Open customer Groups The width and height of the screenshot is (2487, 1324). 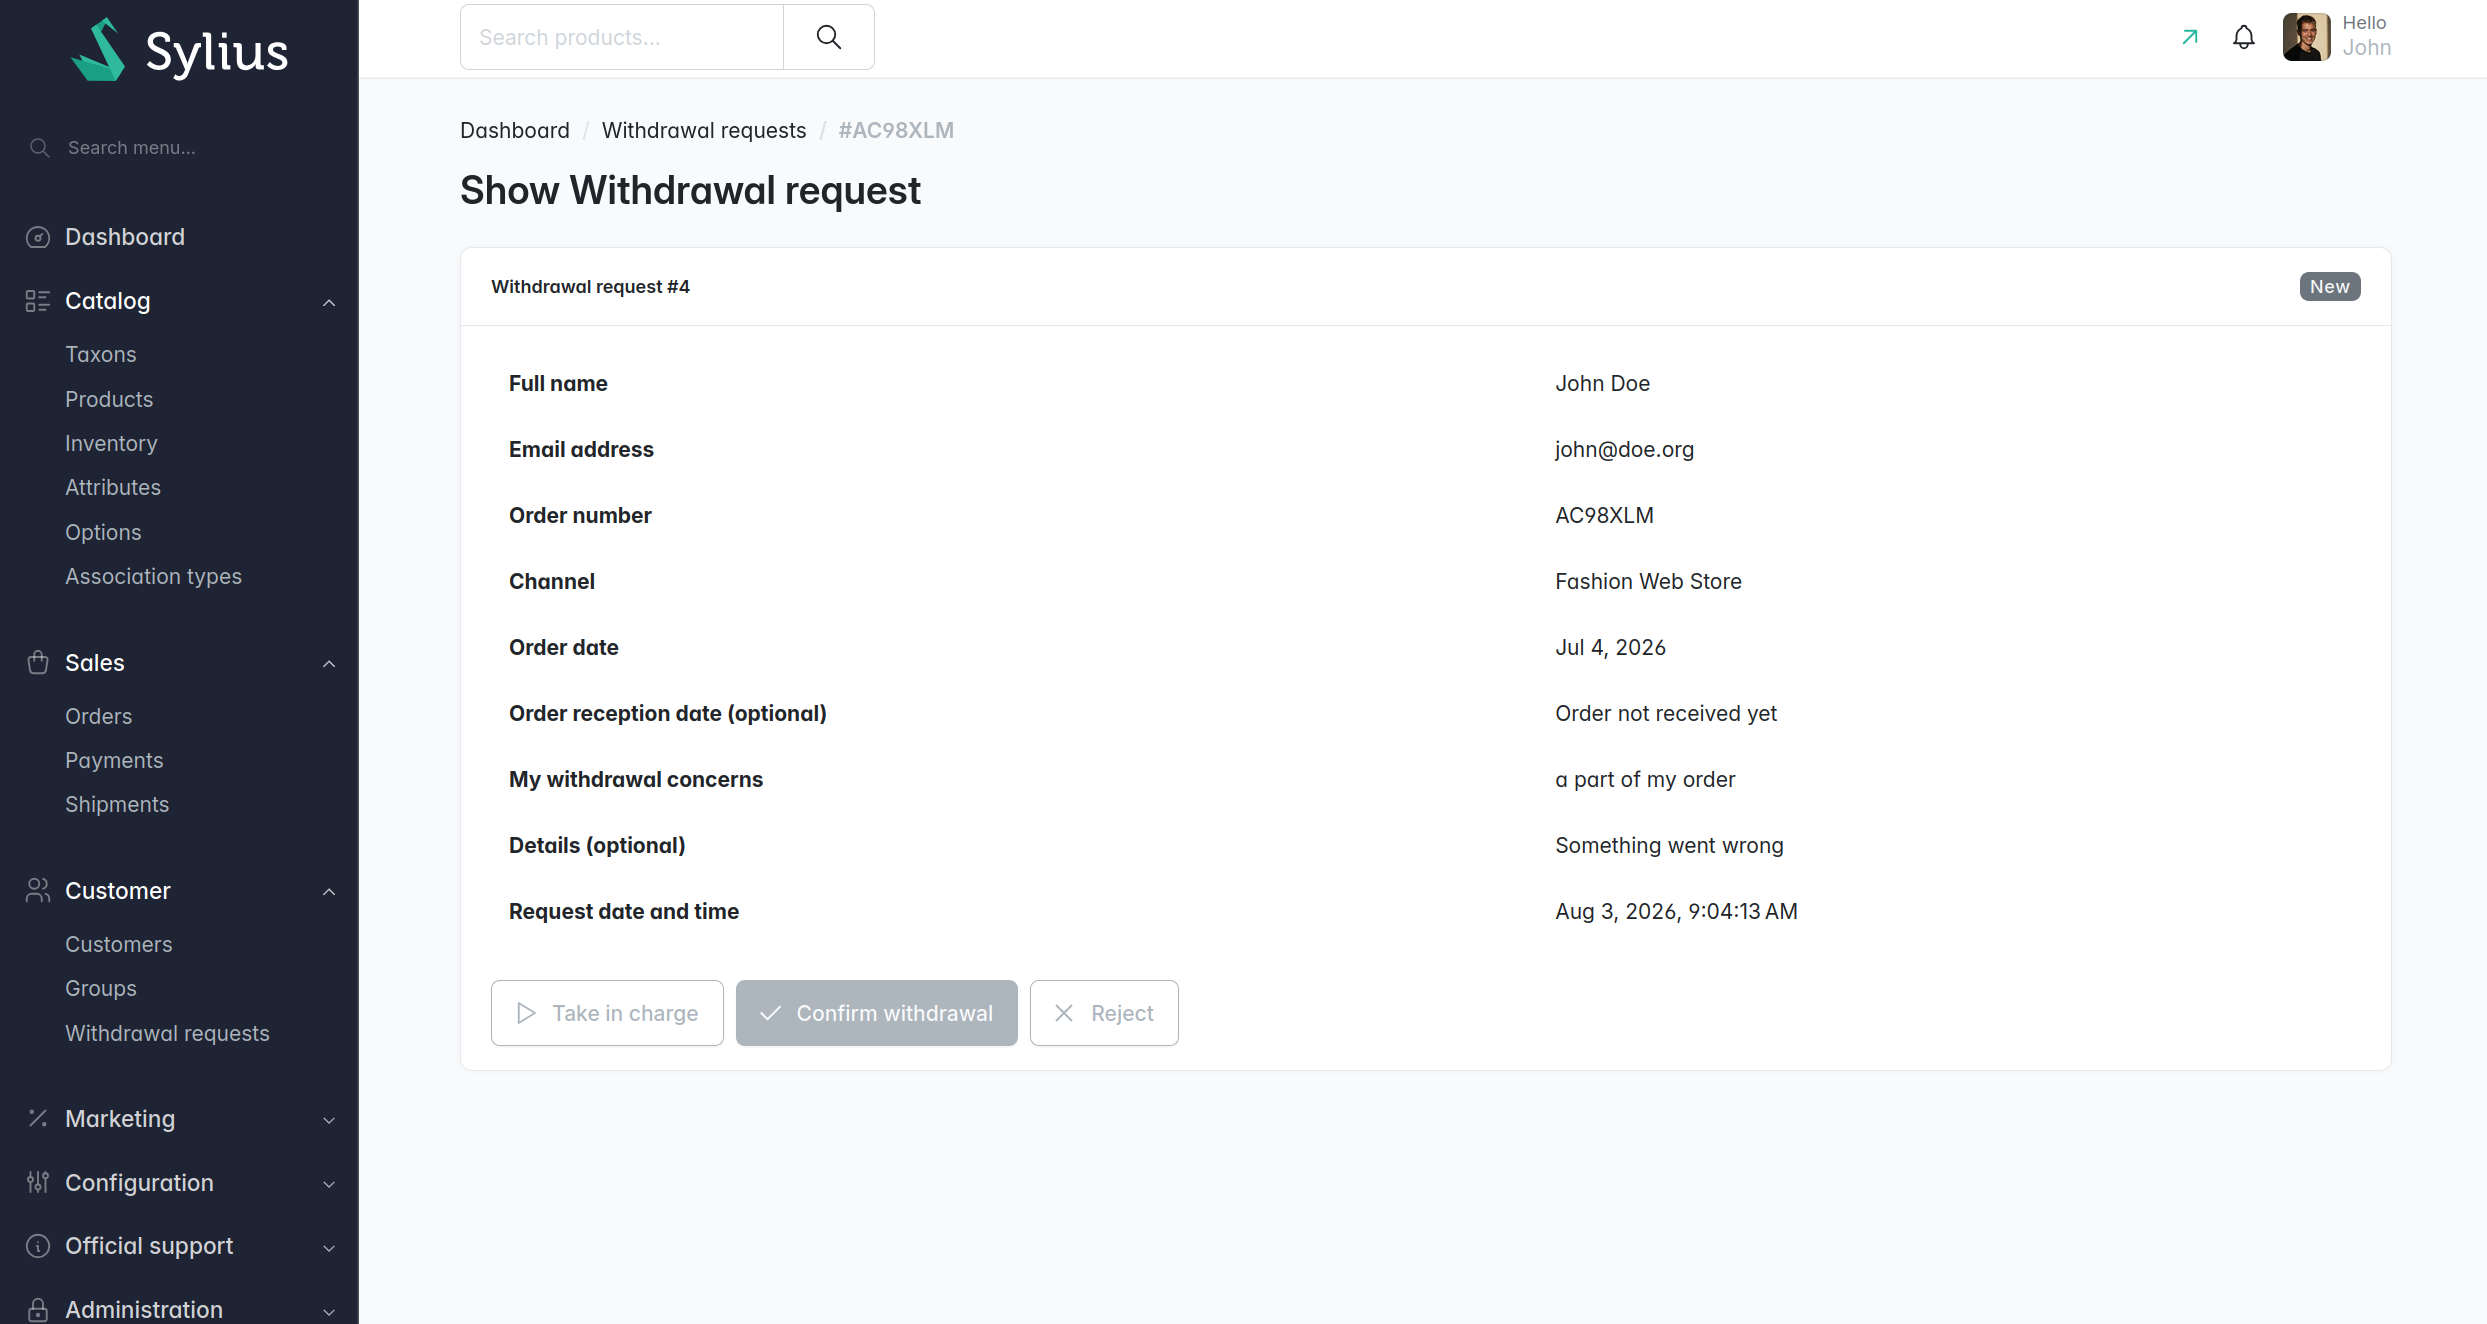pyautogui.click(x=101, y=988)
